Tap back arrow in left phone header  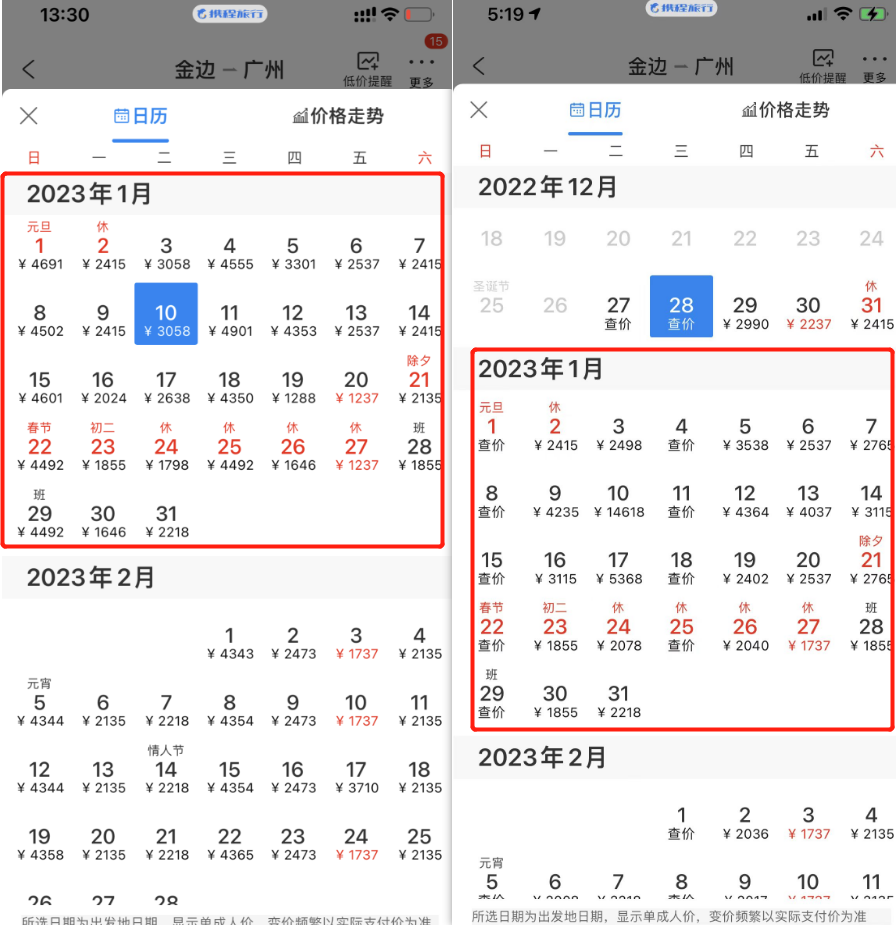[x=28, y=70]
